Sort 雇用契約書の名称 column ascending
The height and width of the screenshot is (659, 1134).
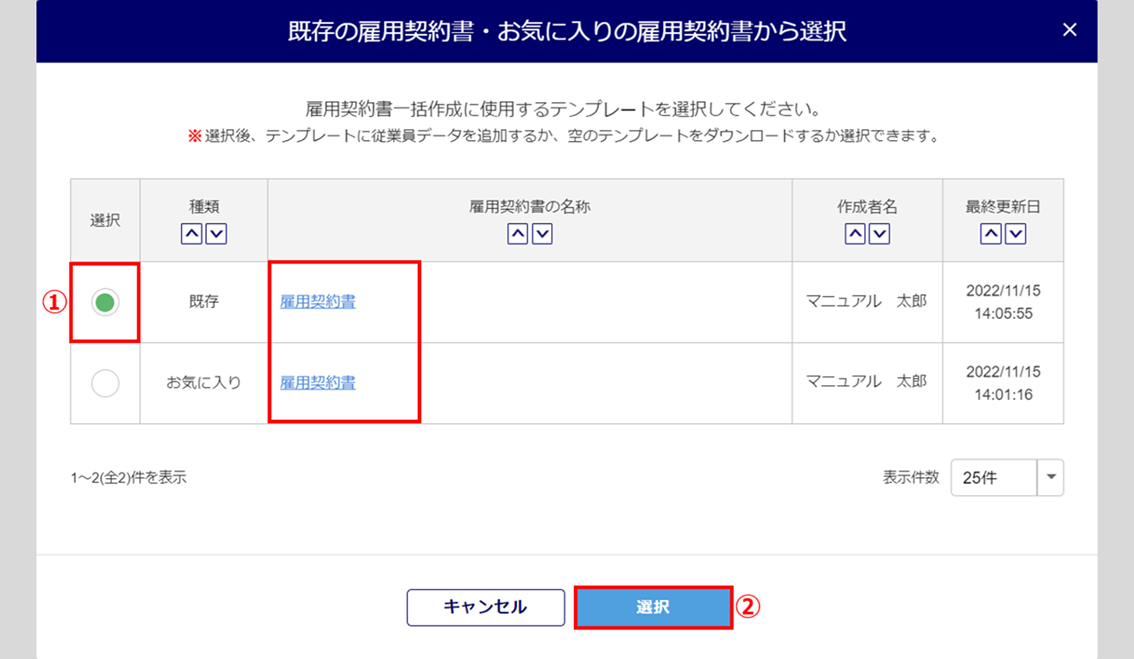pos(517,234)
